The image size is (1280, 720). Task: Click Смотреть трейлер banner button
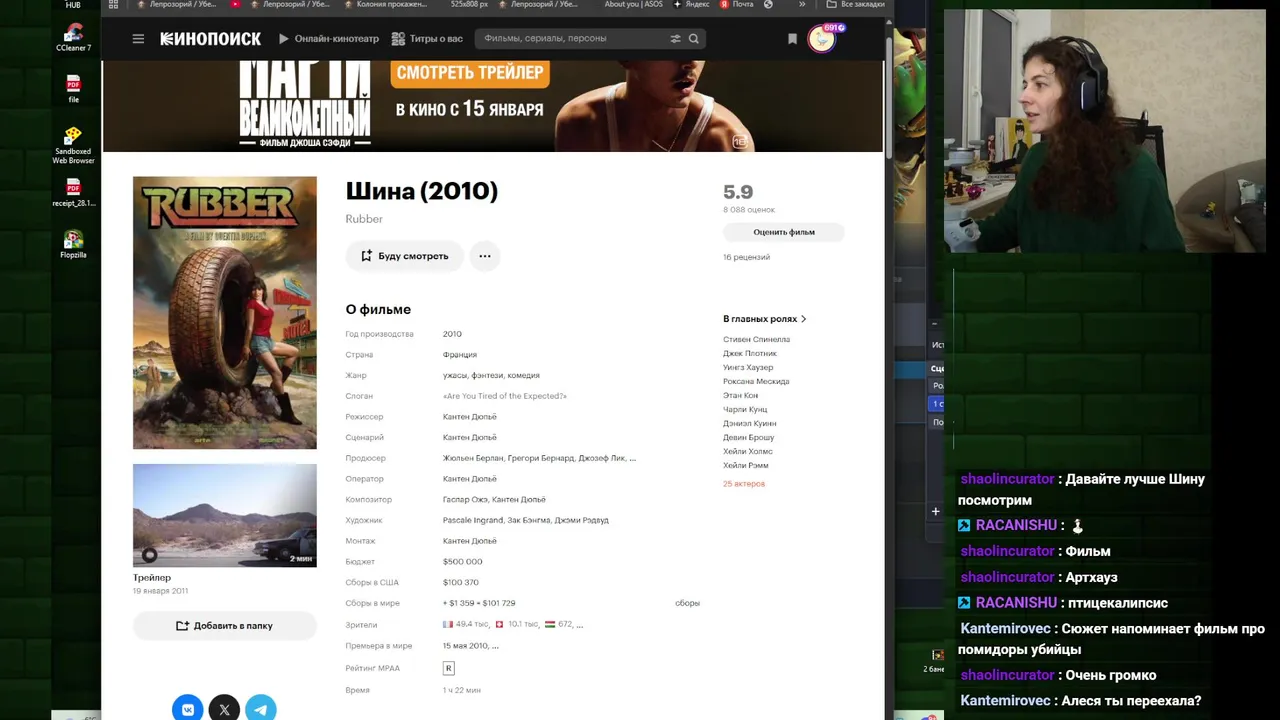[x=470, y=72]
